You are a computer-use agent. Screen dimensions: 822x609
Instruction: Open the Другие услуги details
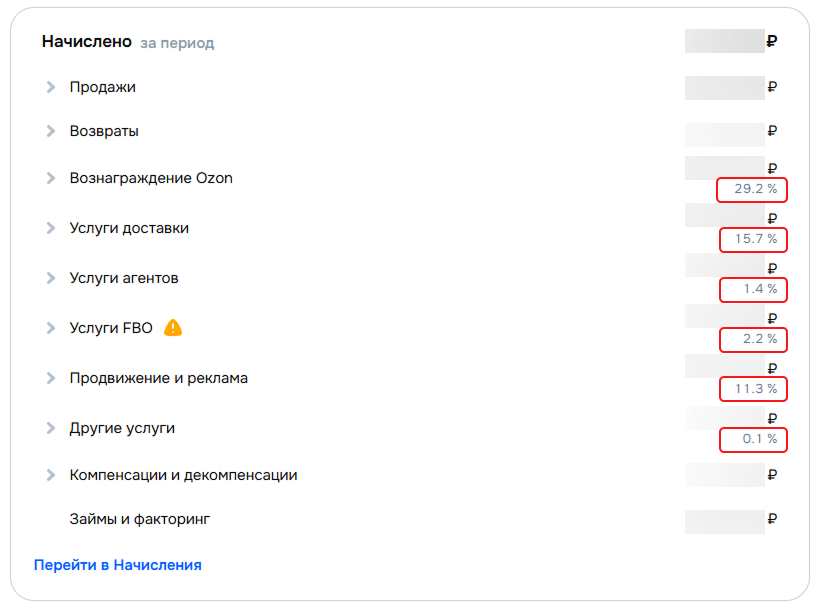(50, 428)
